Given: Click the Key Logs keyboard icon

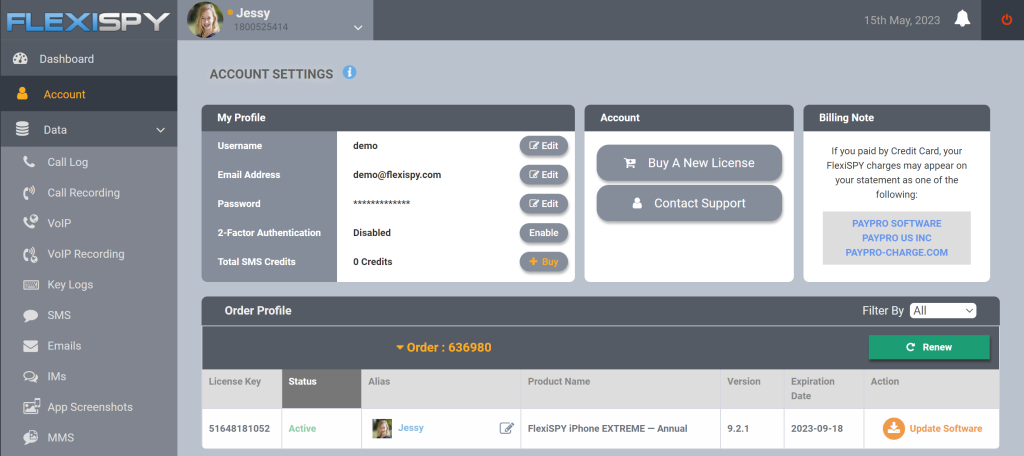Looking at the screenshot, I should point(31,285).
